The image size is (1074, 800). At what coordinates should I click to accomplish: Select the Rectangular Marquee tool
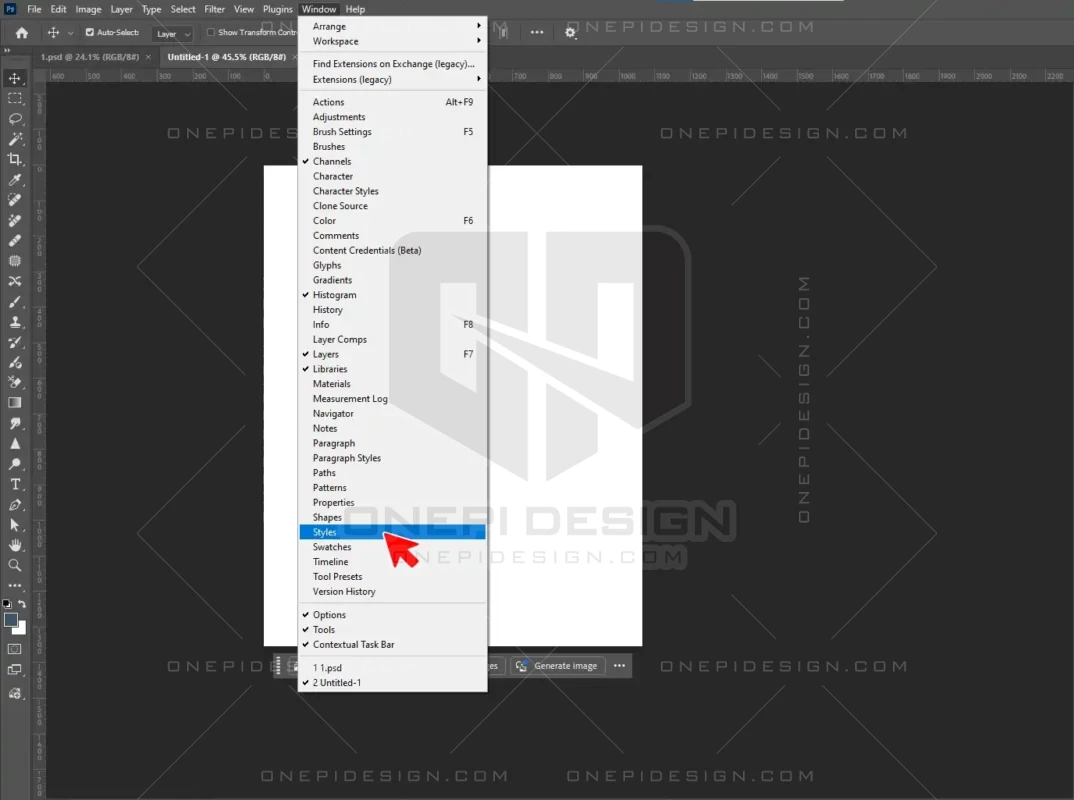tap(15, 99)
